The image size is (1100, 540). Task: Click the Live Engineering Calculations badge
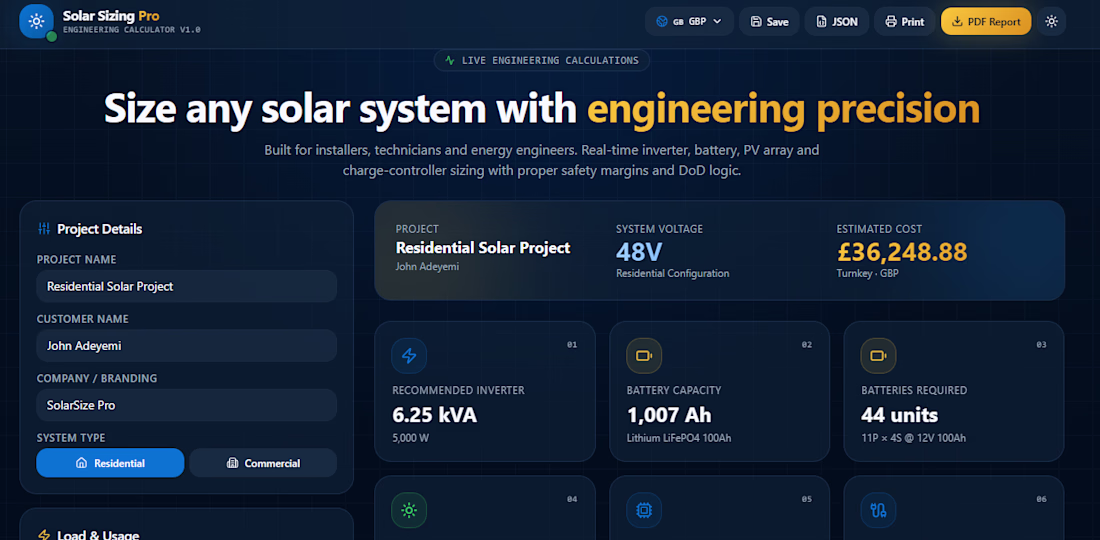(x=542, y=60)
